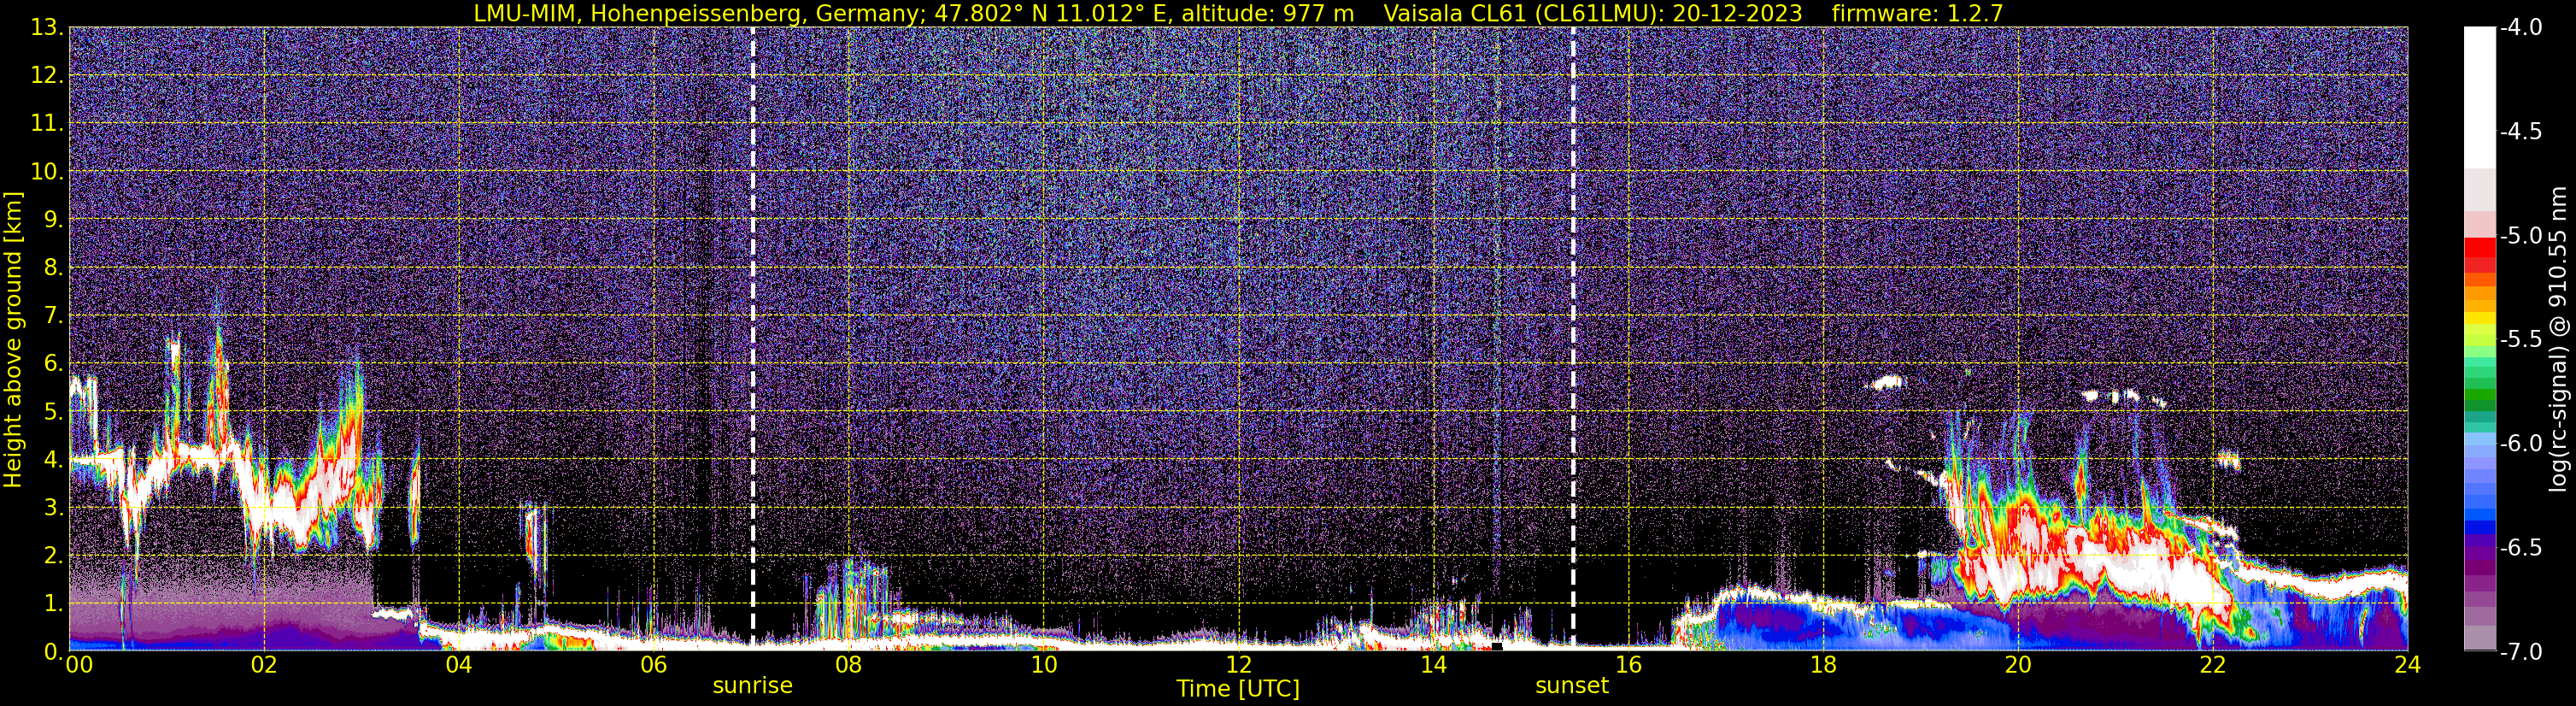The width and height of the screenshot is (2576, 706).
Task: Click the 'Height above ground [km]' axis label
Action: coord(13,339)
